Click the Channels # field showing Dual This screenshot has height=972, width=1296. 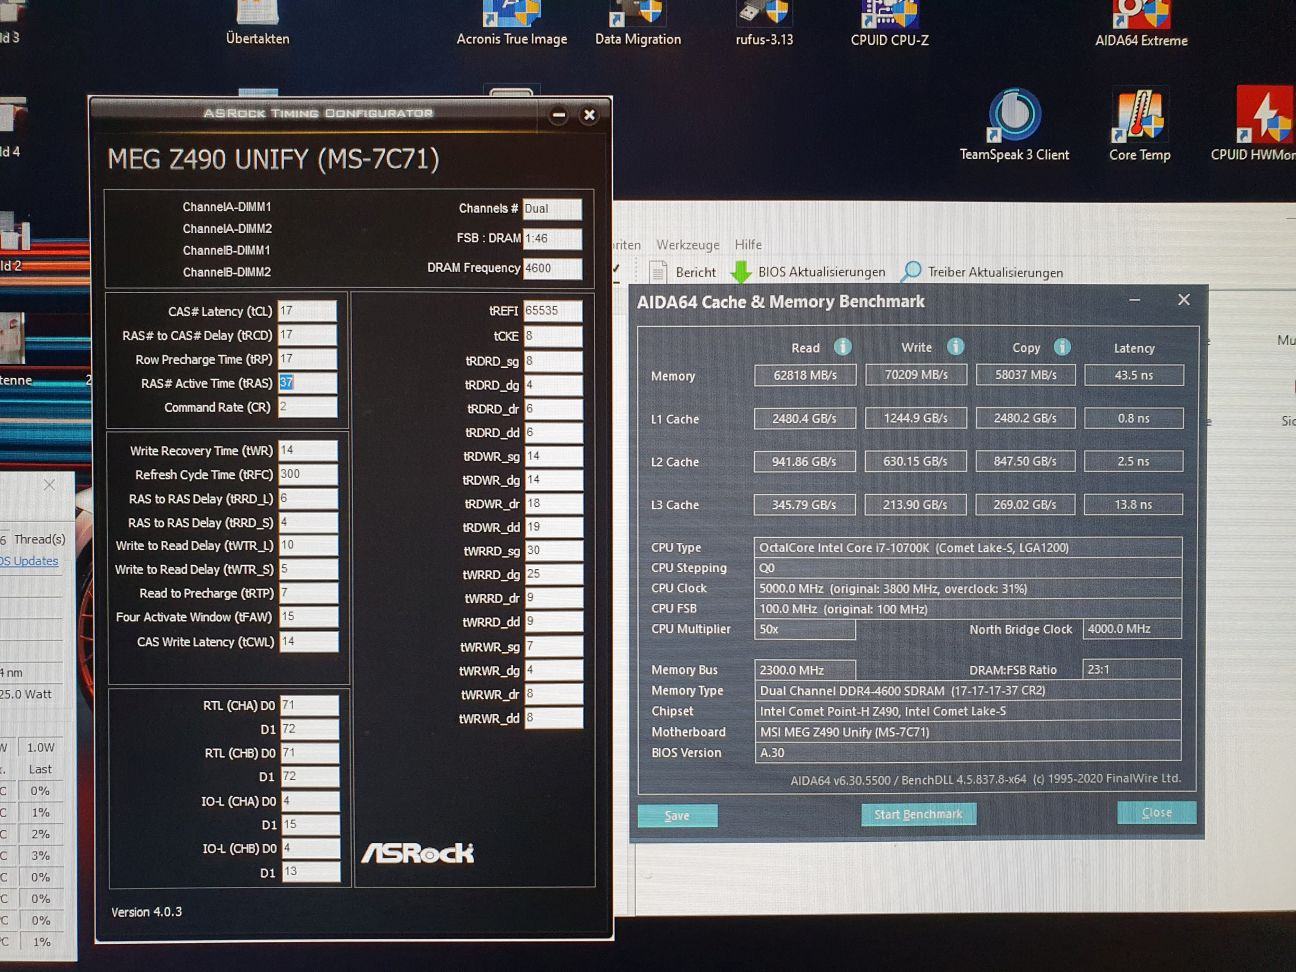[552, 209]
